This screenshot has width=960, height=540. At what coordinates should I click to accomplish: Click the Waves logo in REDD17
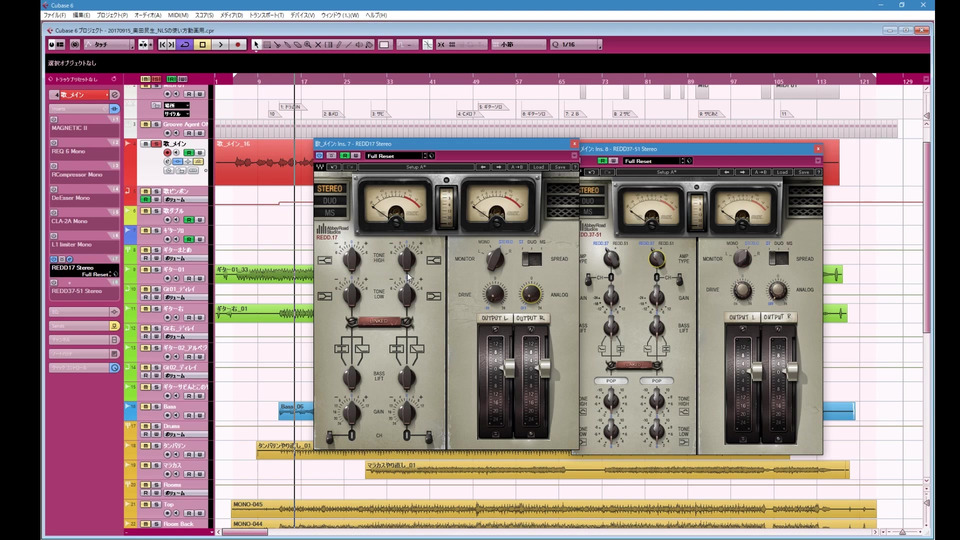pos(320,167)
